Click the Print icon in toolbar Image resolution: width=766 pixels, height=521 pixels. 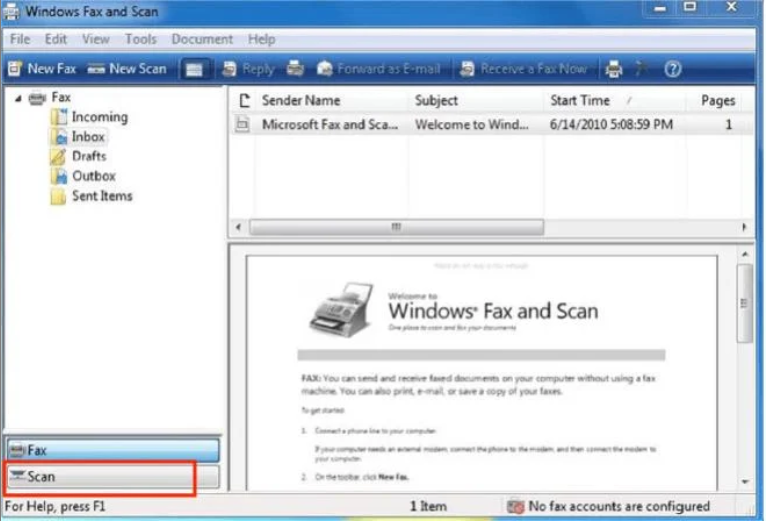(x=614, y=69)
